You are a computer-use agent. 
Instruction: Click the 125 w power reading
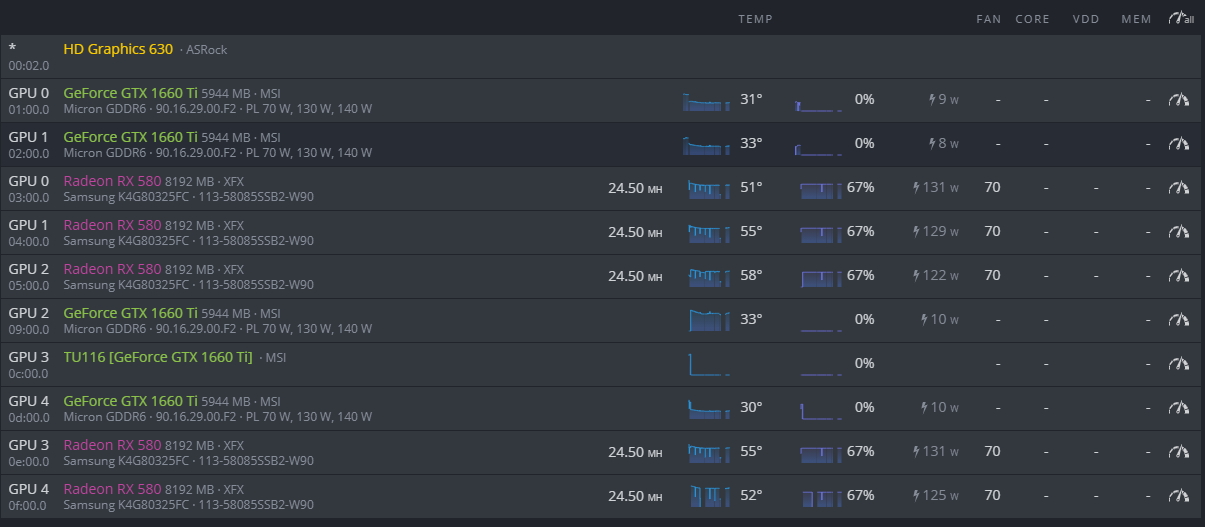click(x=936, y=495)
